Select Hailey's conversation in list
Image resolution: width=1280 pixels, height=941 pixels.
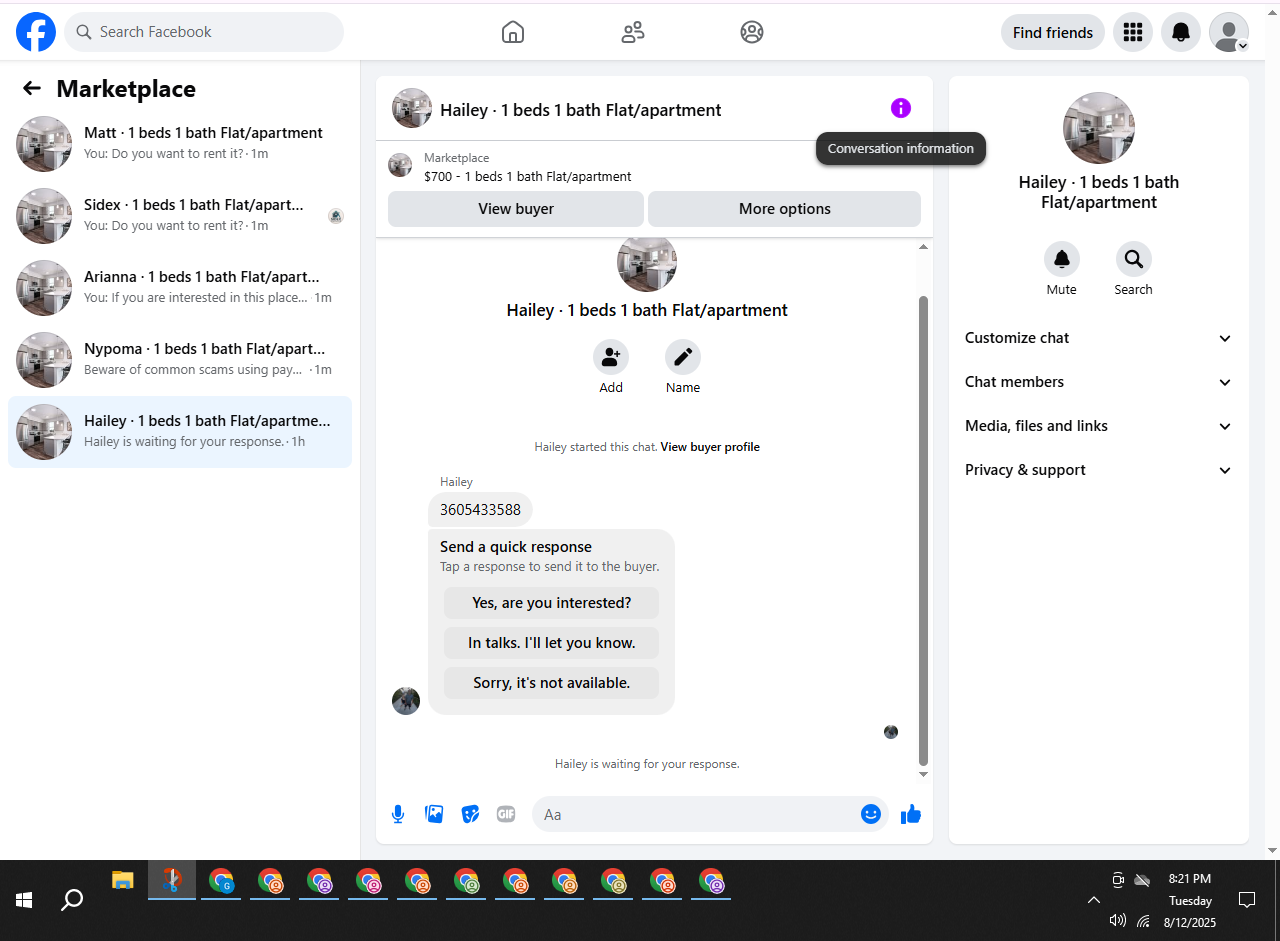(x=180, y=432)
